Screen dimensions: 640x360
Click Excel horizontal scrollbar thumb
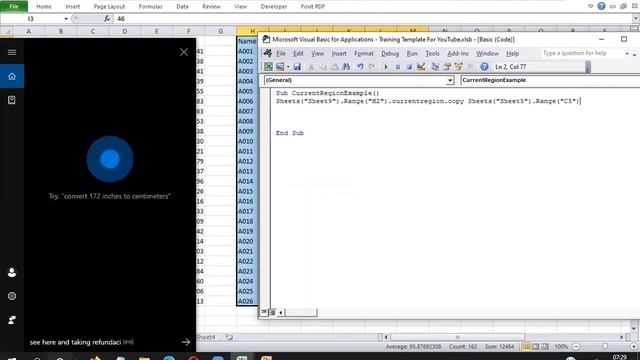pos(457,337)
